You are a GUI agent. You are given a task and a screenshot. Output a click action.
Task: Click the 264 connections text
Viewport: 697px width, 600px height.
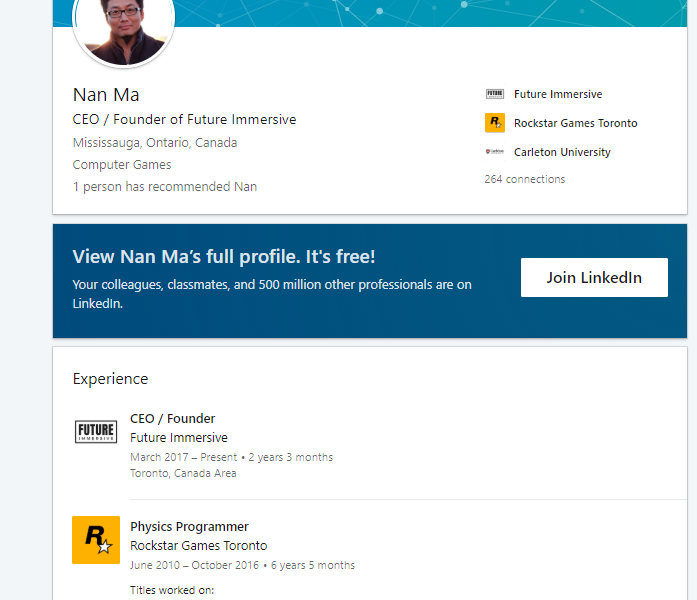(x=525, y=179)
